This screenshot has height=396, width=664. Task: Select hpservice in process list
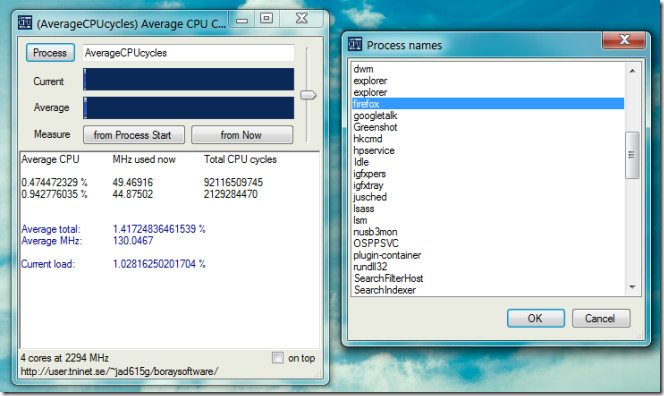tap(488, 150)
